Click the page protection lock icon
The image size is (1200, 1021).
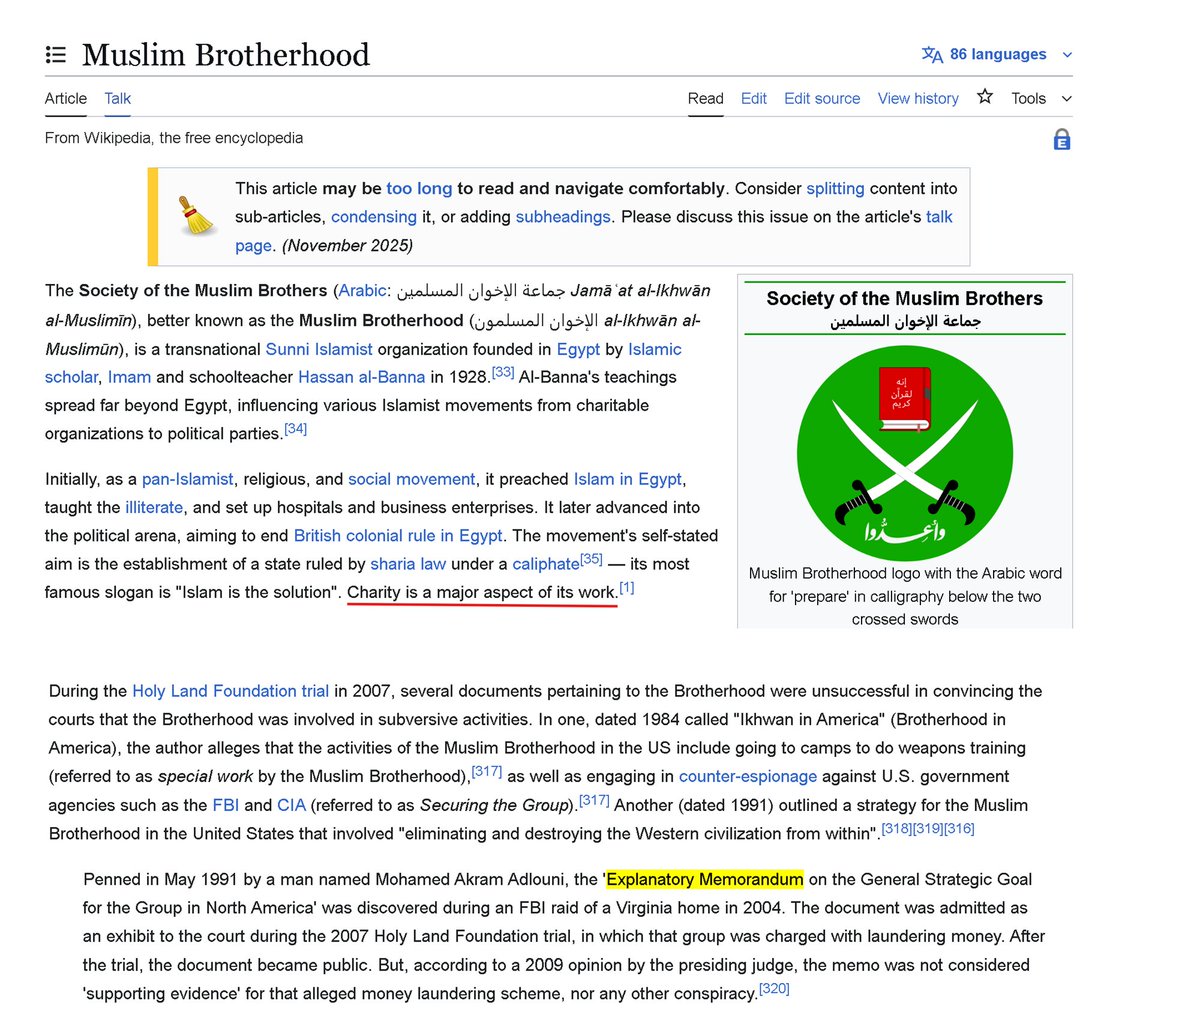(x=1062, y=140)
